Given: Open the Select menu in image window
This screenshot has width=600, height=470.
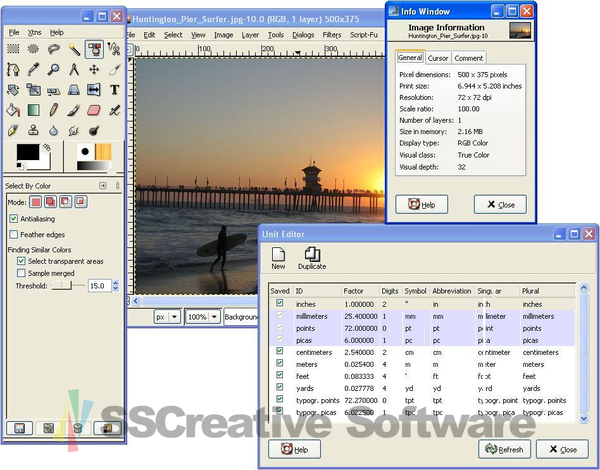Looking at the screenshot, I should point(173,35).
